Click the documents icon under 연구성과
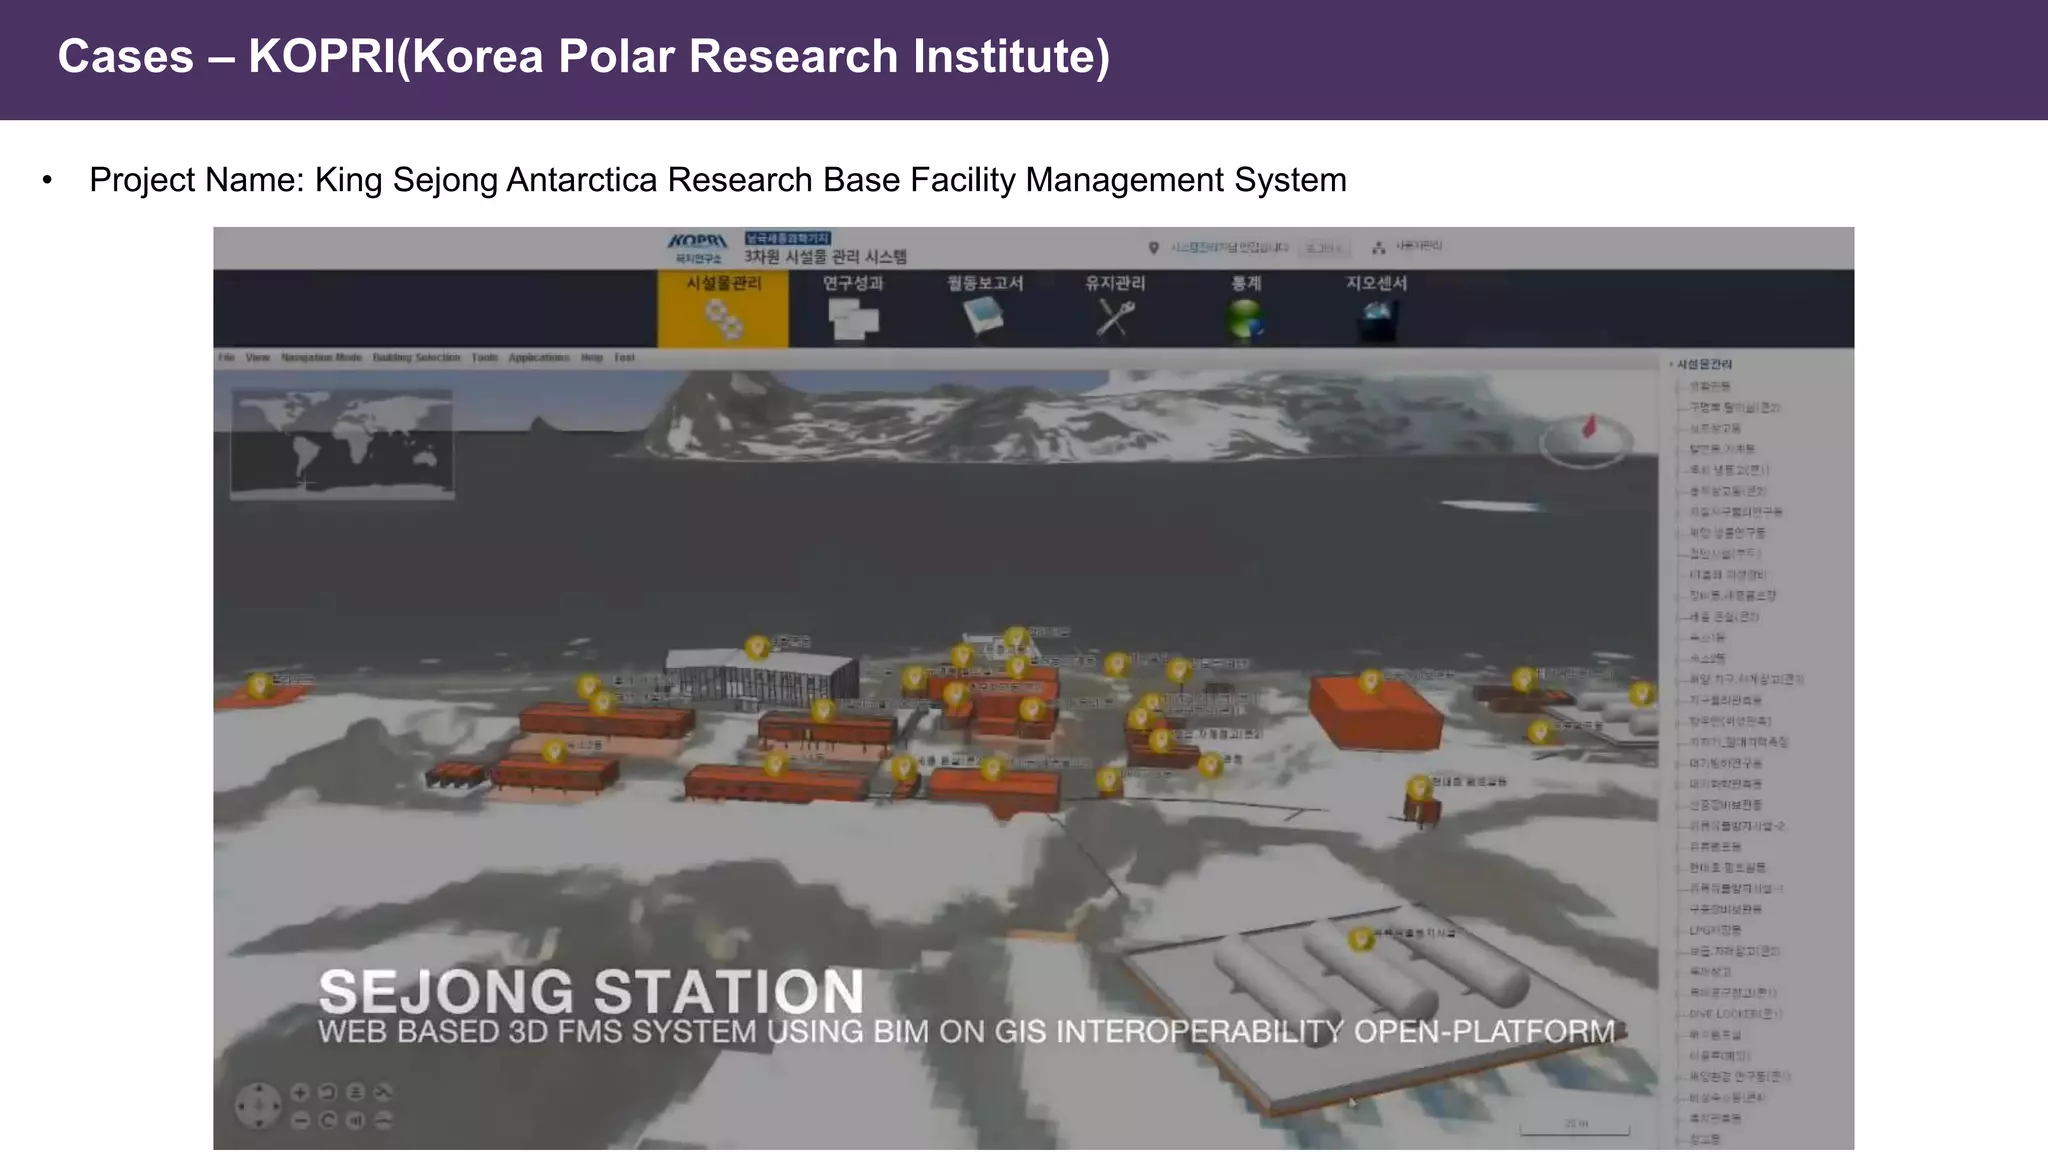2048x1152 pixels. coord(853,319)
